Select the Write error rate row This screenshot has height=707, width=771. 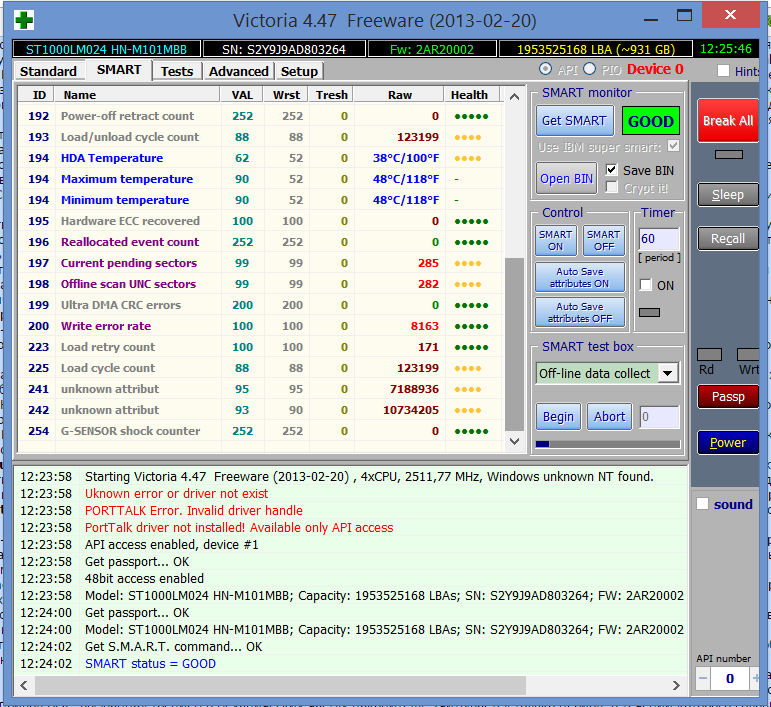click(261, 326)
